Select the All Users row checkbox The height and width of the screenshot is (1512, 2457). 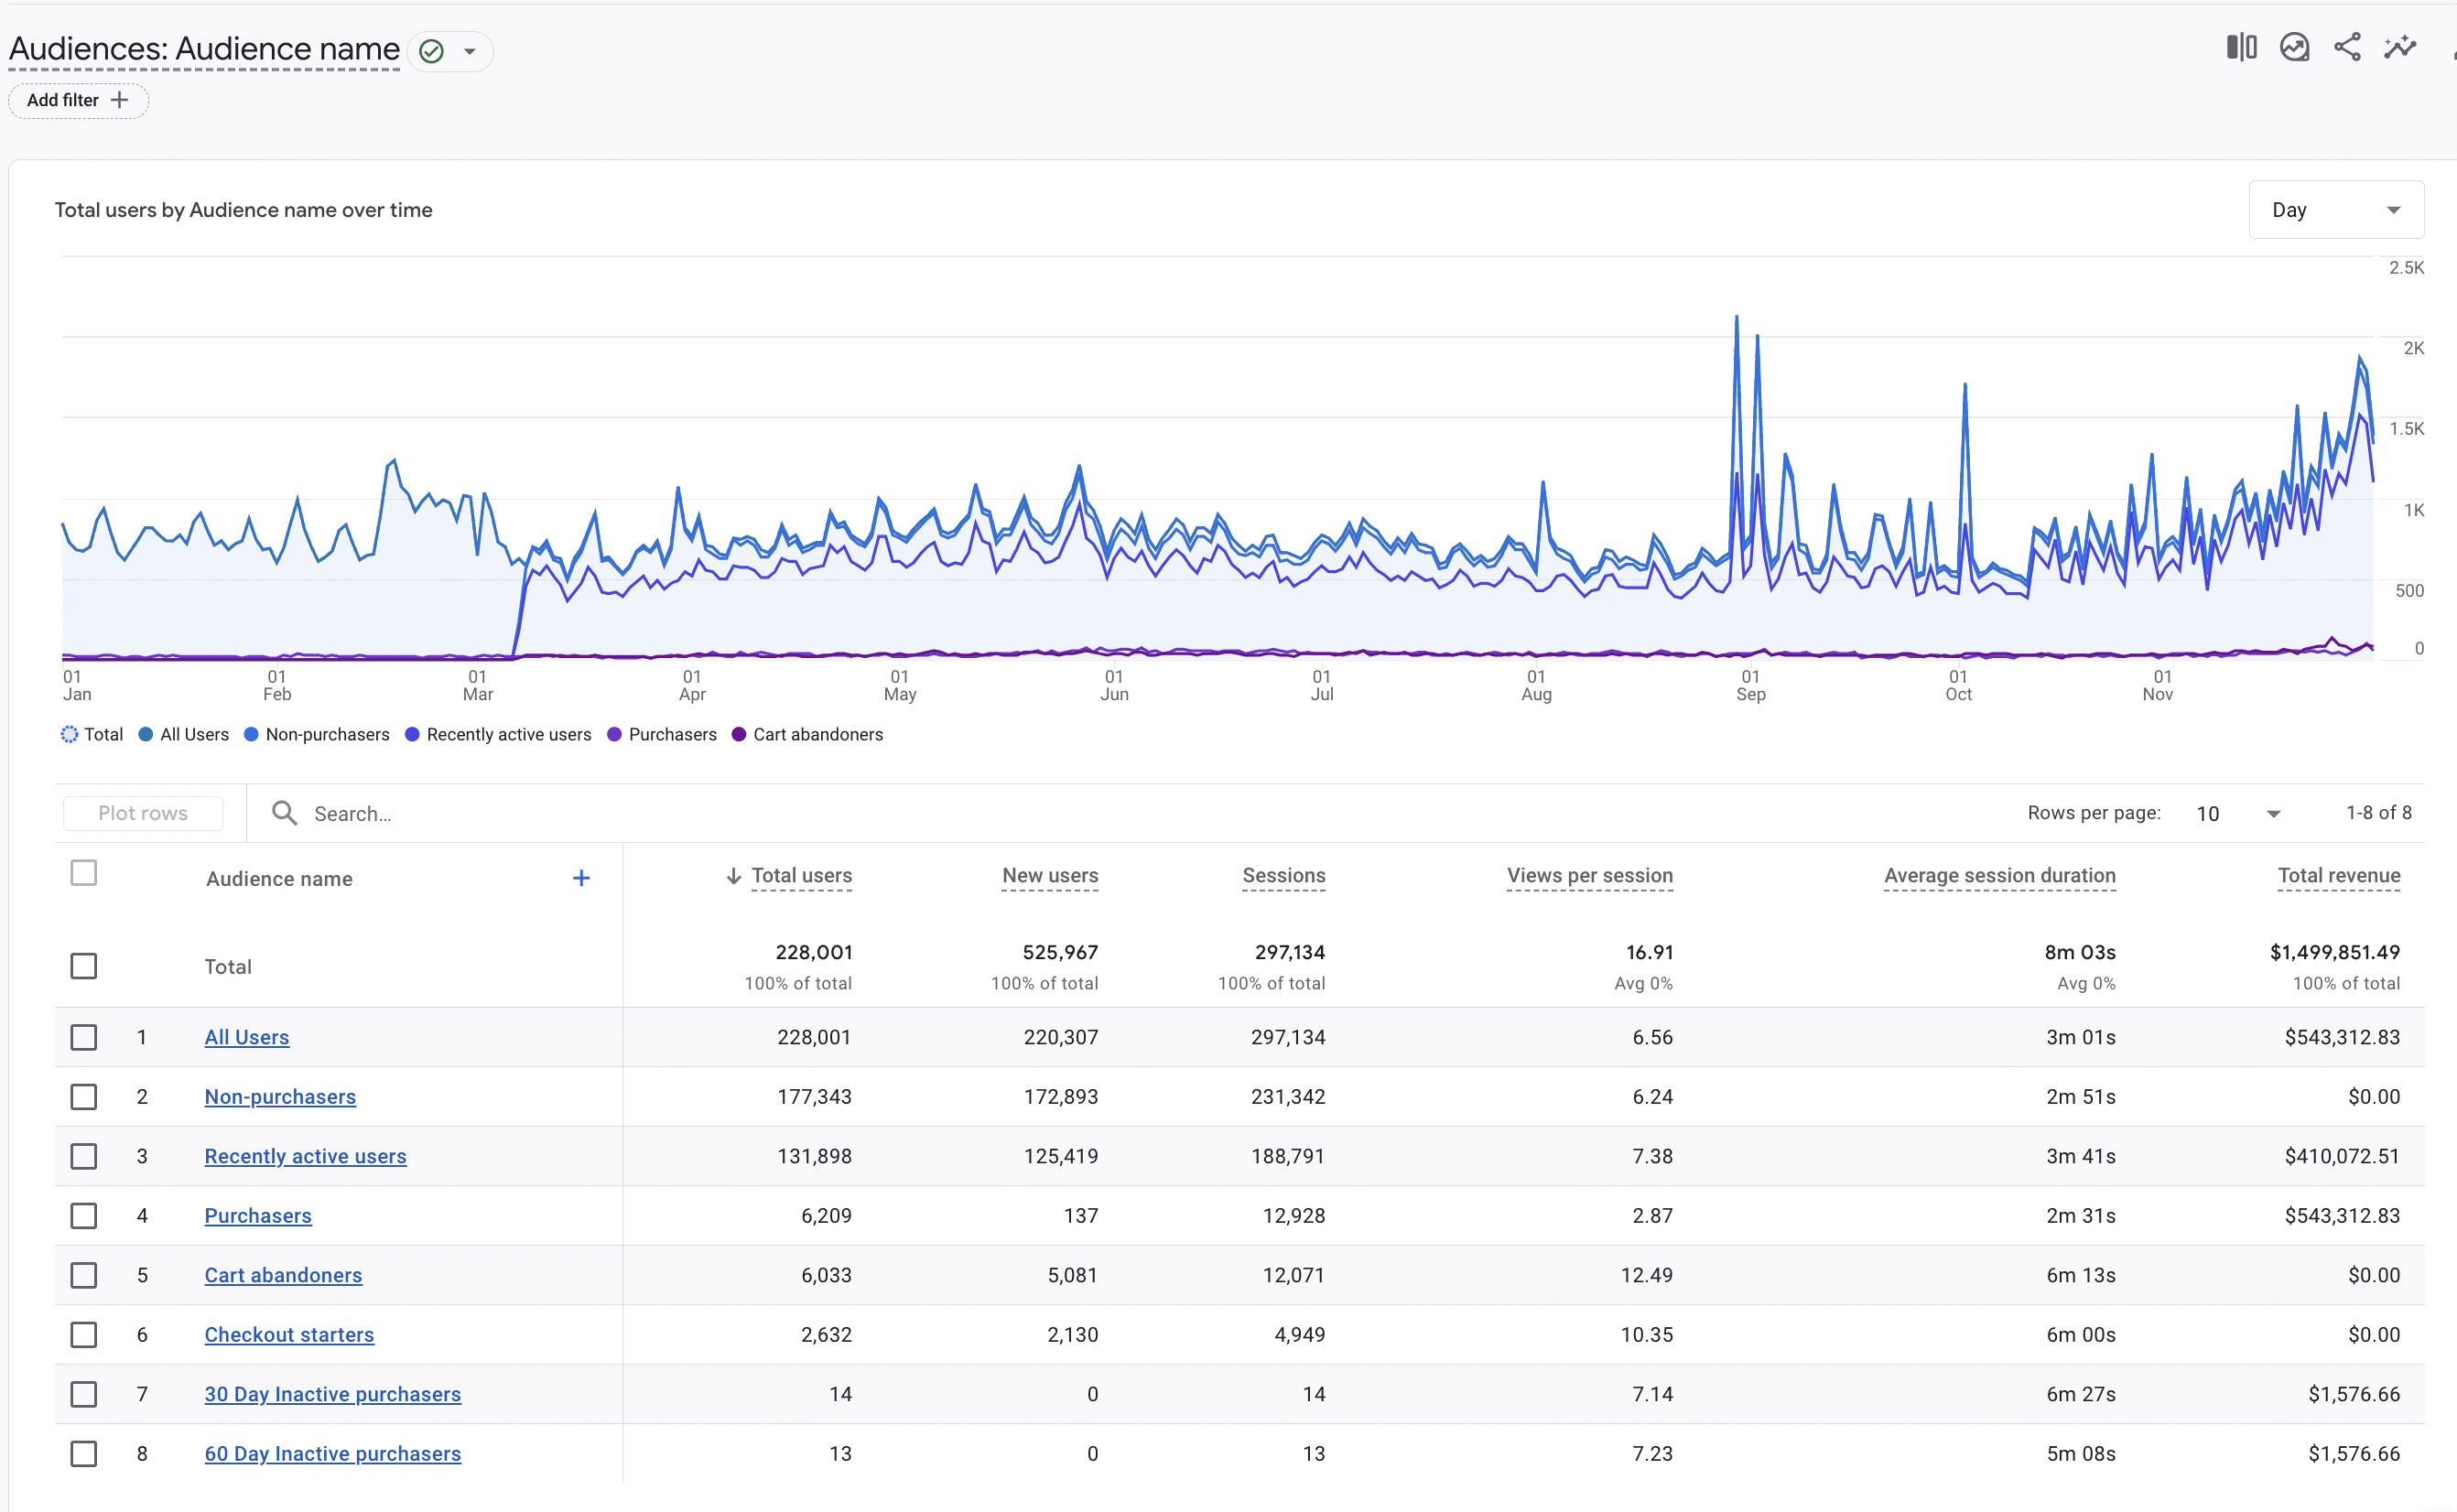(x=84, y=1037)
